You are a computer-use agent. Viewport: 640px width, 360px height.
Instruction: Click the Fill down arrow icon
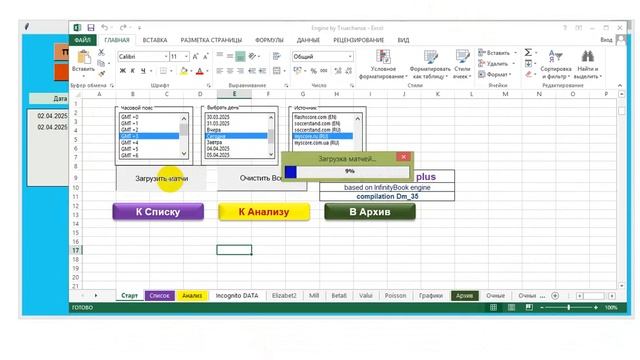[x=529, y=63]
